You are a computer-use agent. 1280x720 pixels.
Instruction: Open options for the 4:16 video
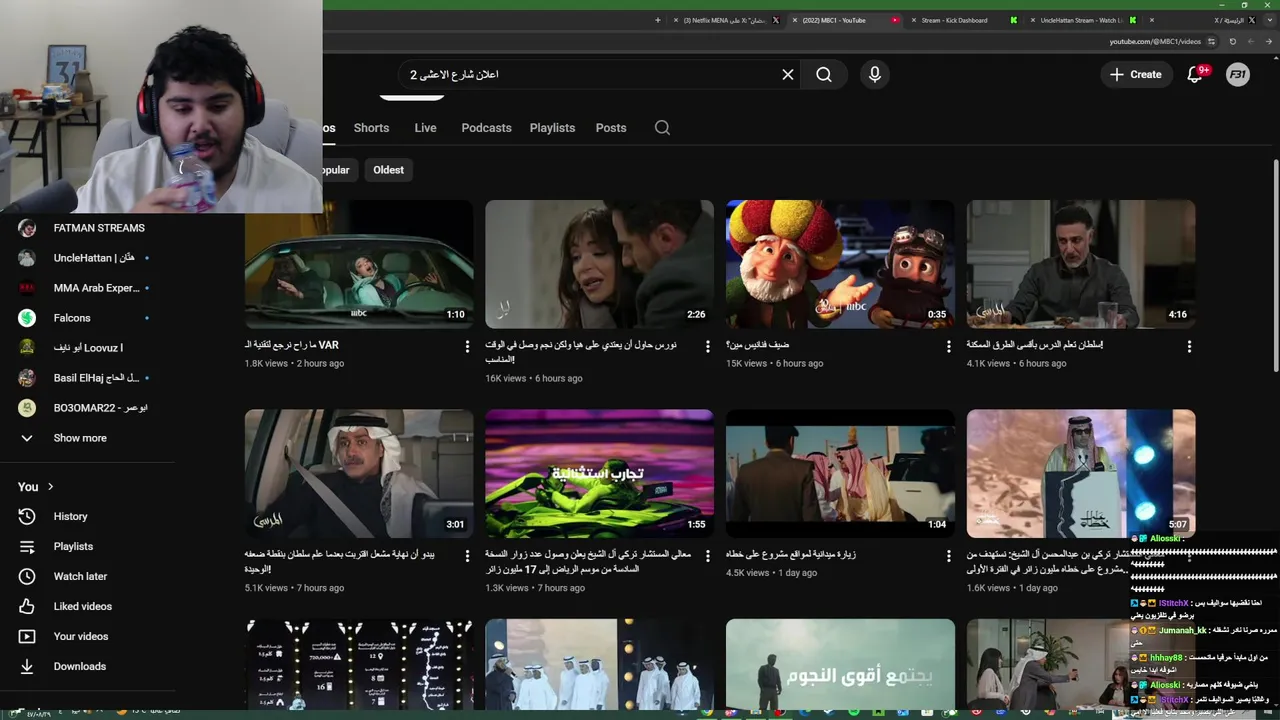1189,346
